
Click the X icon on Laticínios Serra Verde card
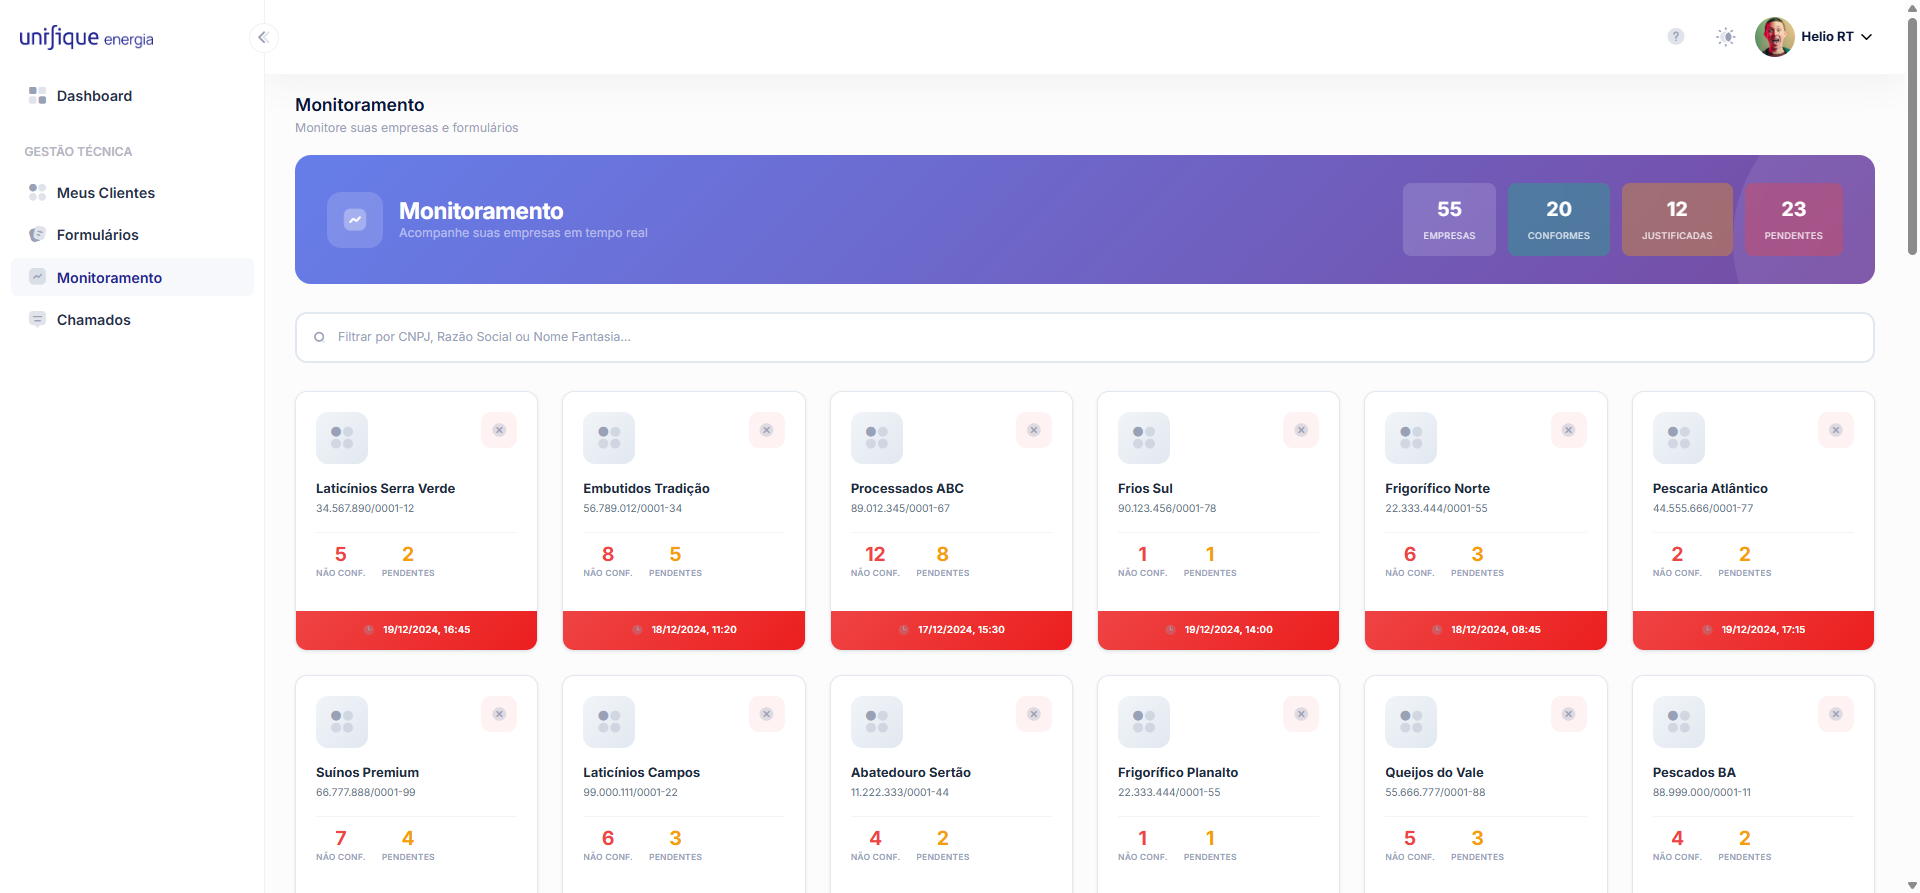tap(499, 430)
